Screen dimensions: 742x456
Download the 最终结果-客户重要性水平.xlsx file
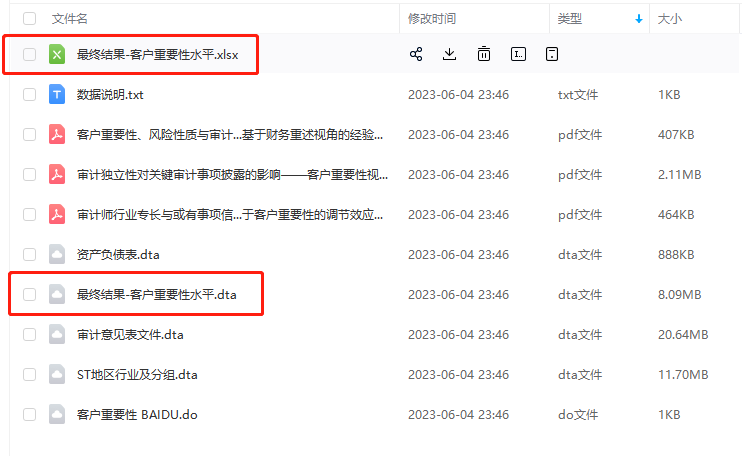click(x=449, y=54)
